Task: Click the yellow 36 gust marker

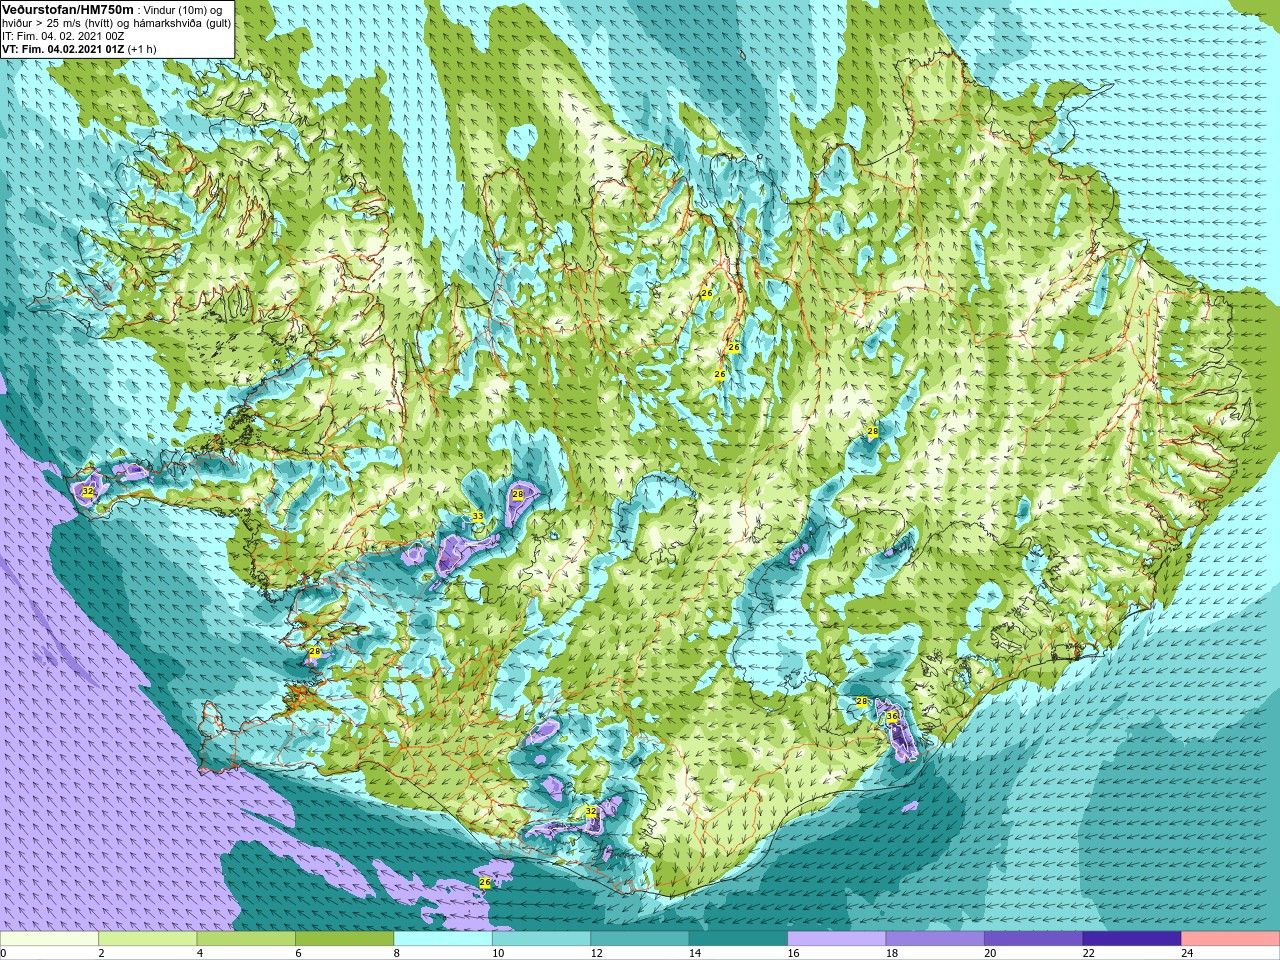Action: pyautogui.click(x=892, y=717)
